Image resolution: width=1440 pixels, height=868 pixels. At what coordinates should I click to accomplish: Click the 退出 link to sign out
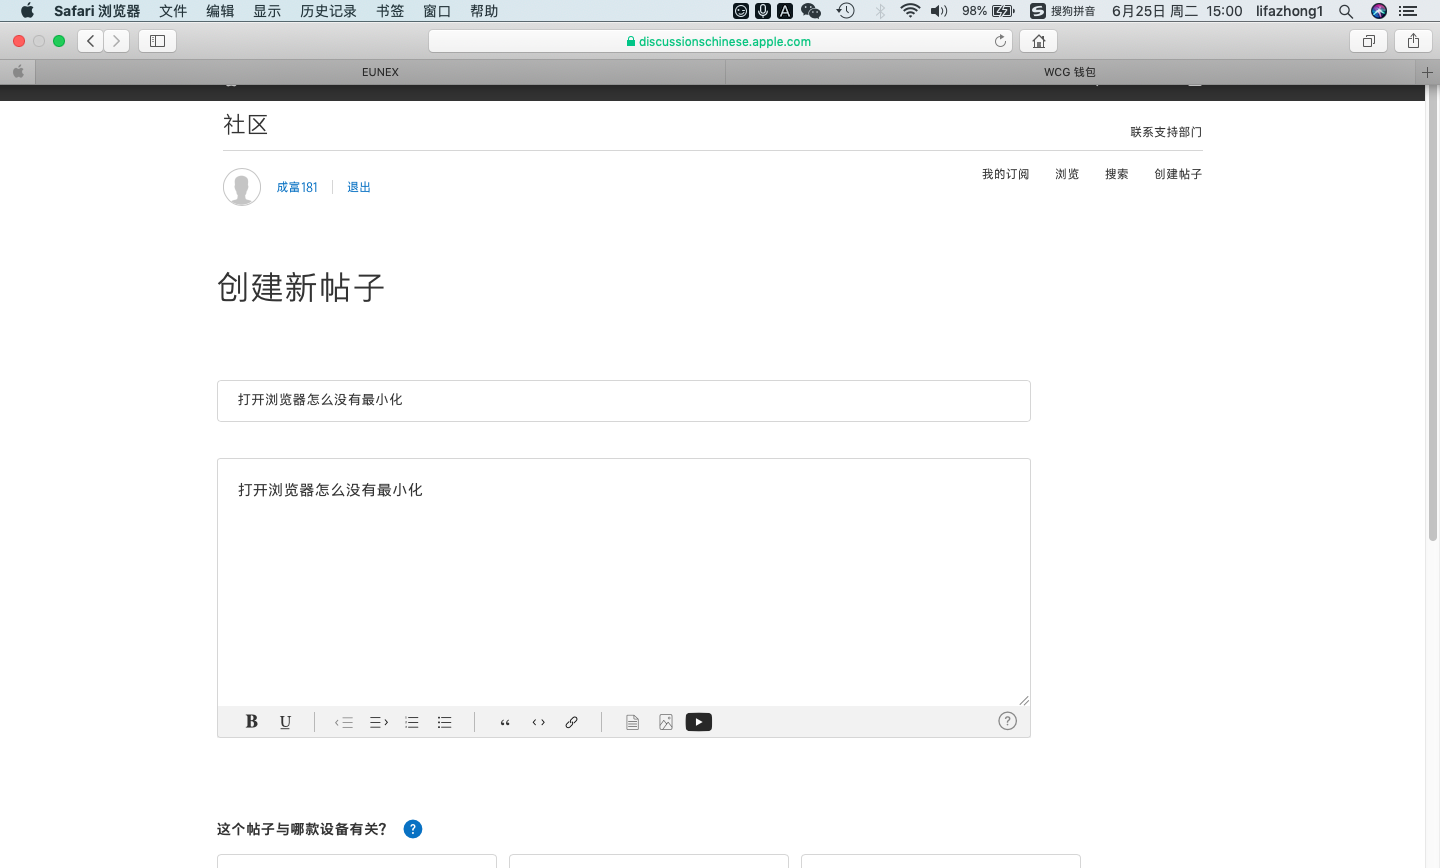(x=359, y=187)
